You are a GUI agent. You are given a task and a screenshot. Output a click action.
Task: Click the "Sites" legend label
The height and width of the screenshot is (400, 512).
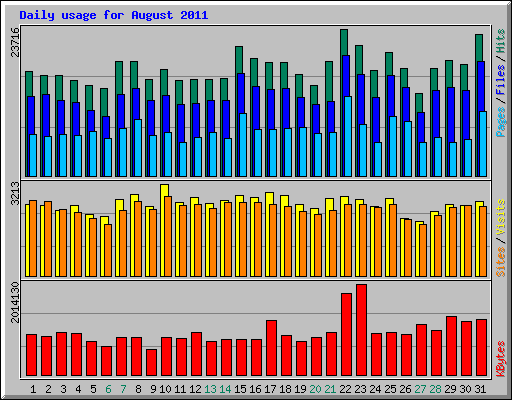pos(501,262)
